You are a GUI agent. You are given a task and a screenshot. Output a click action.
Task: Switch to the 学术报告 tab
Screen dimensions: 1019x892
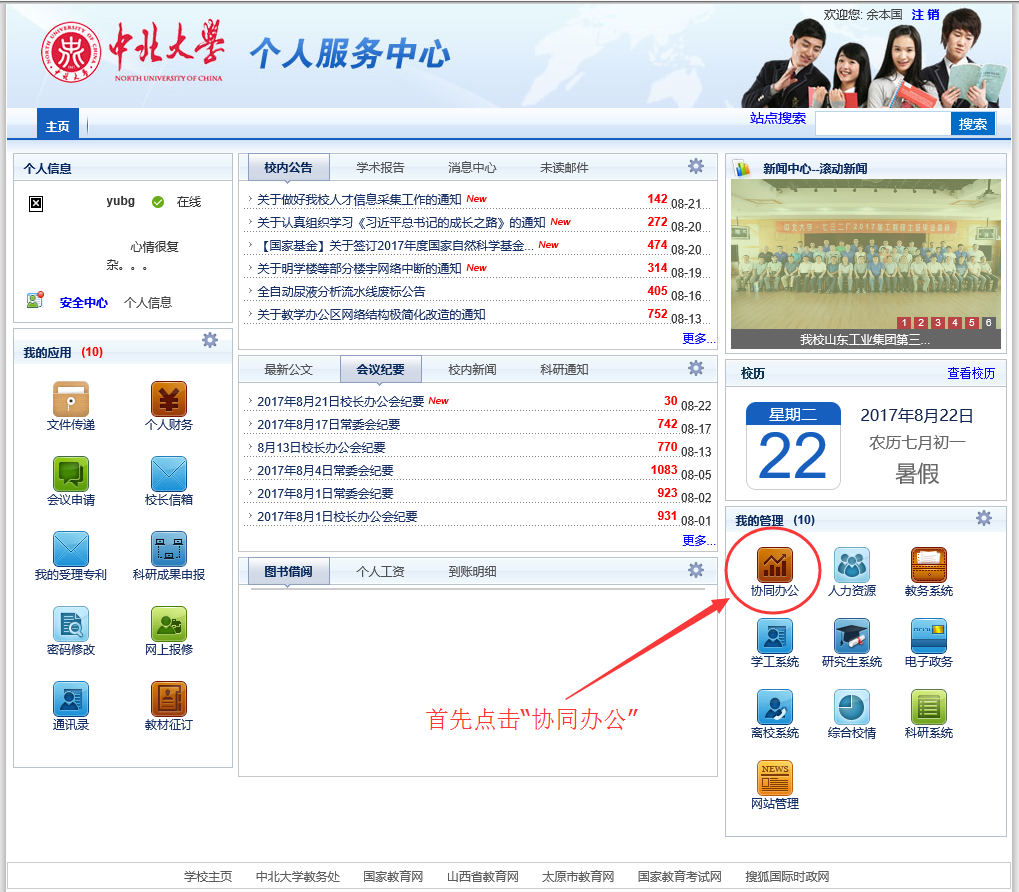tap(380, 168)
